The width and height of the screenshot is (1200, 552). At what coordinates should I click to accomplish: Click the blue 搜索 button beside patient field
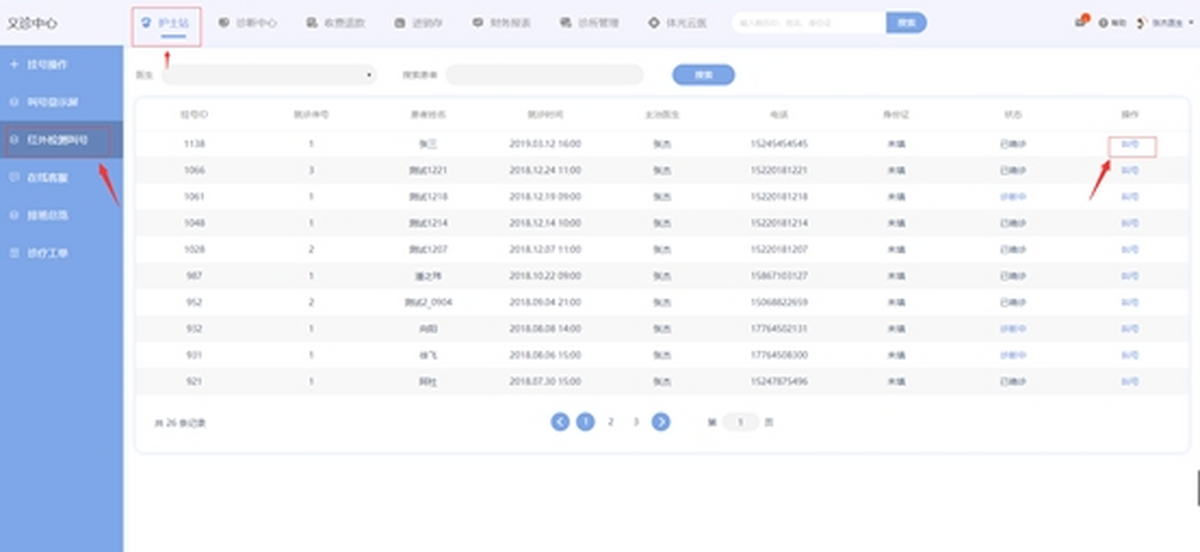[704, 75]
